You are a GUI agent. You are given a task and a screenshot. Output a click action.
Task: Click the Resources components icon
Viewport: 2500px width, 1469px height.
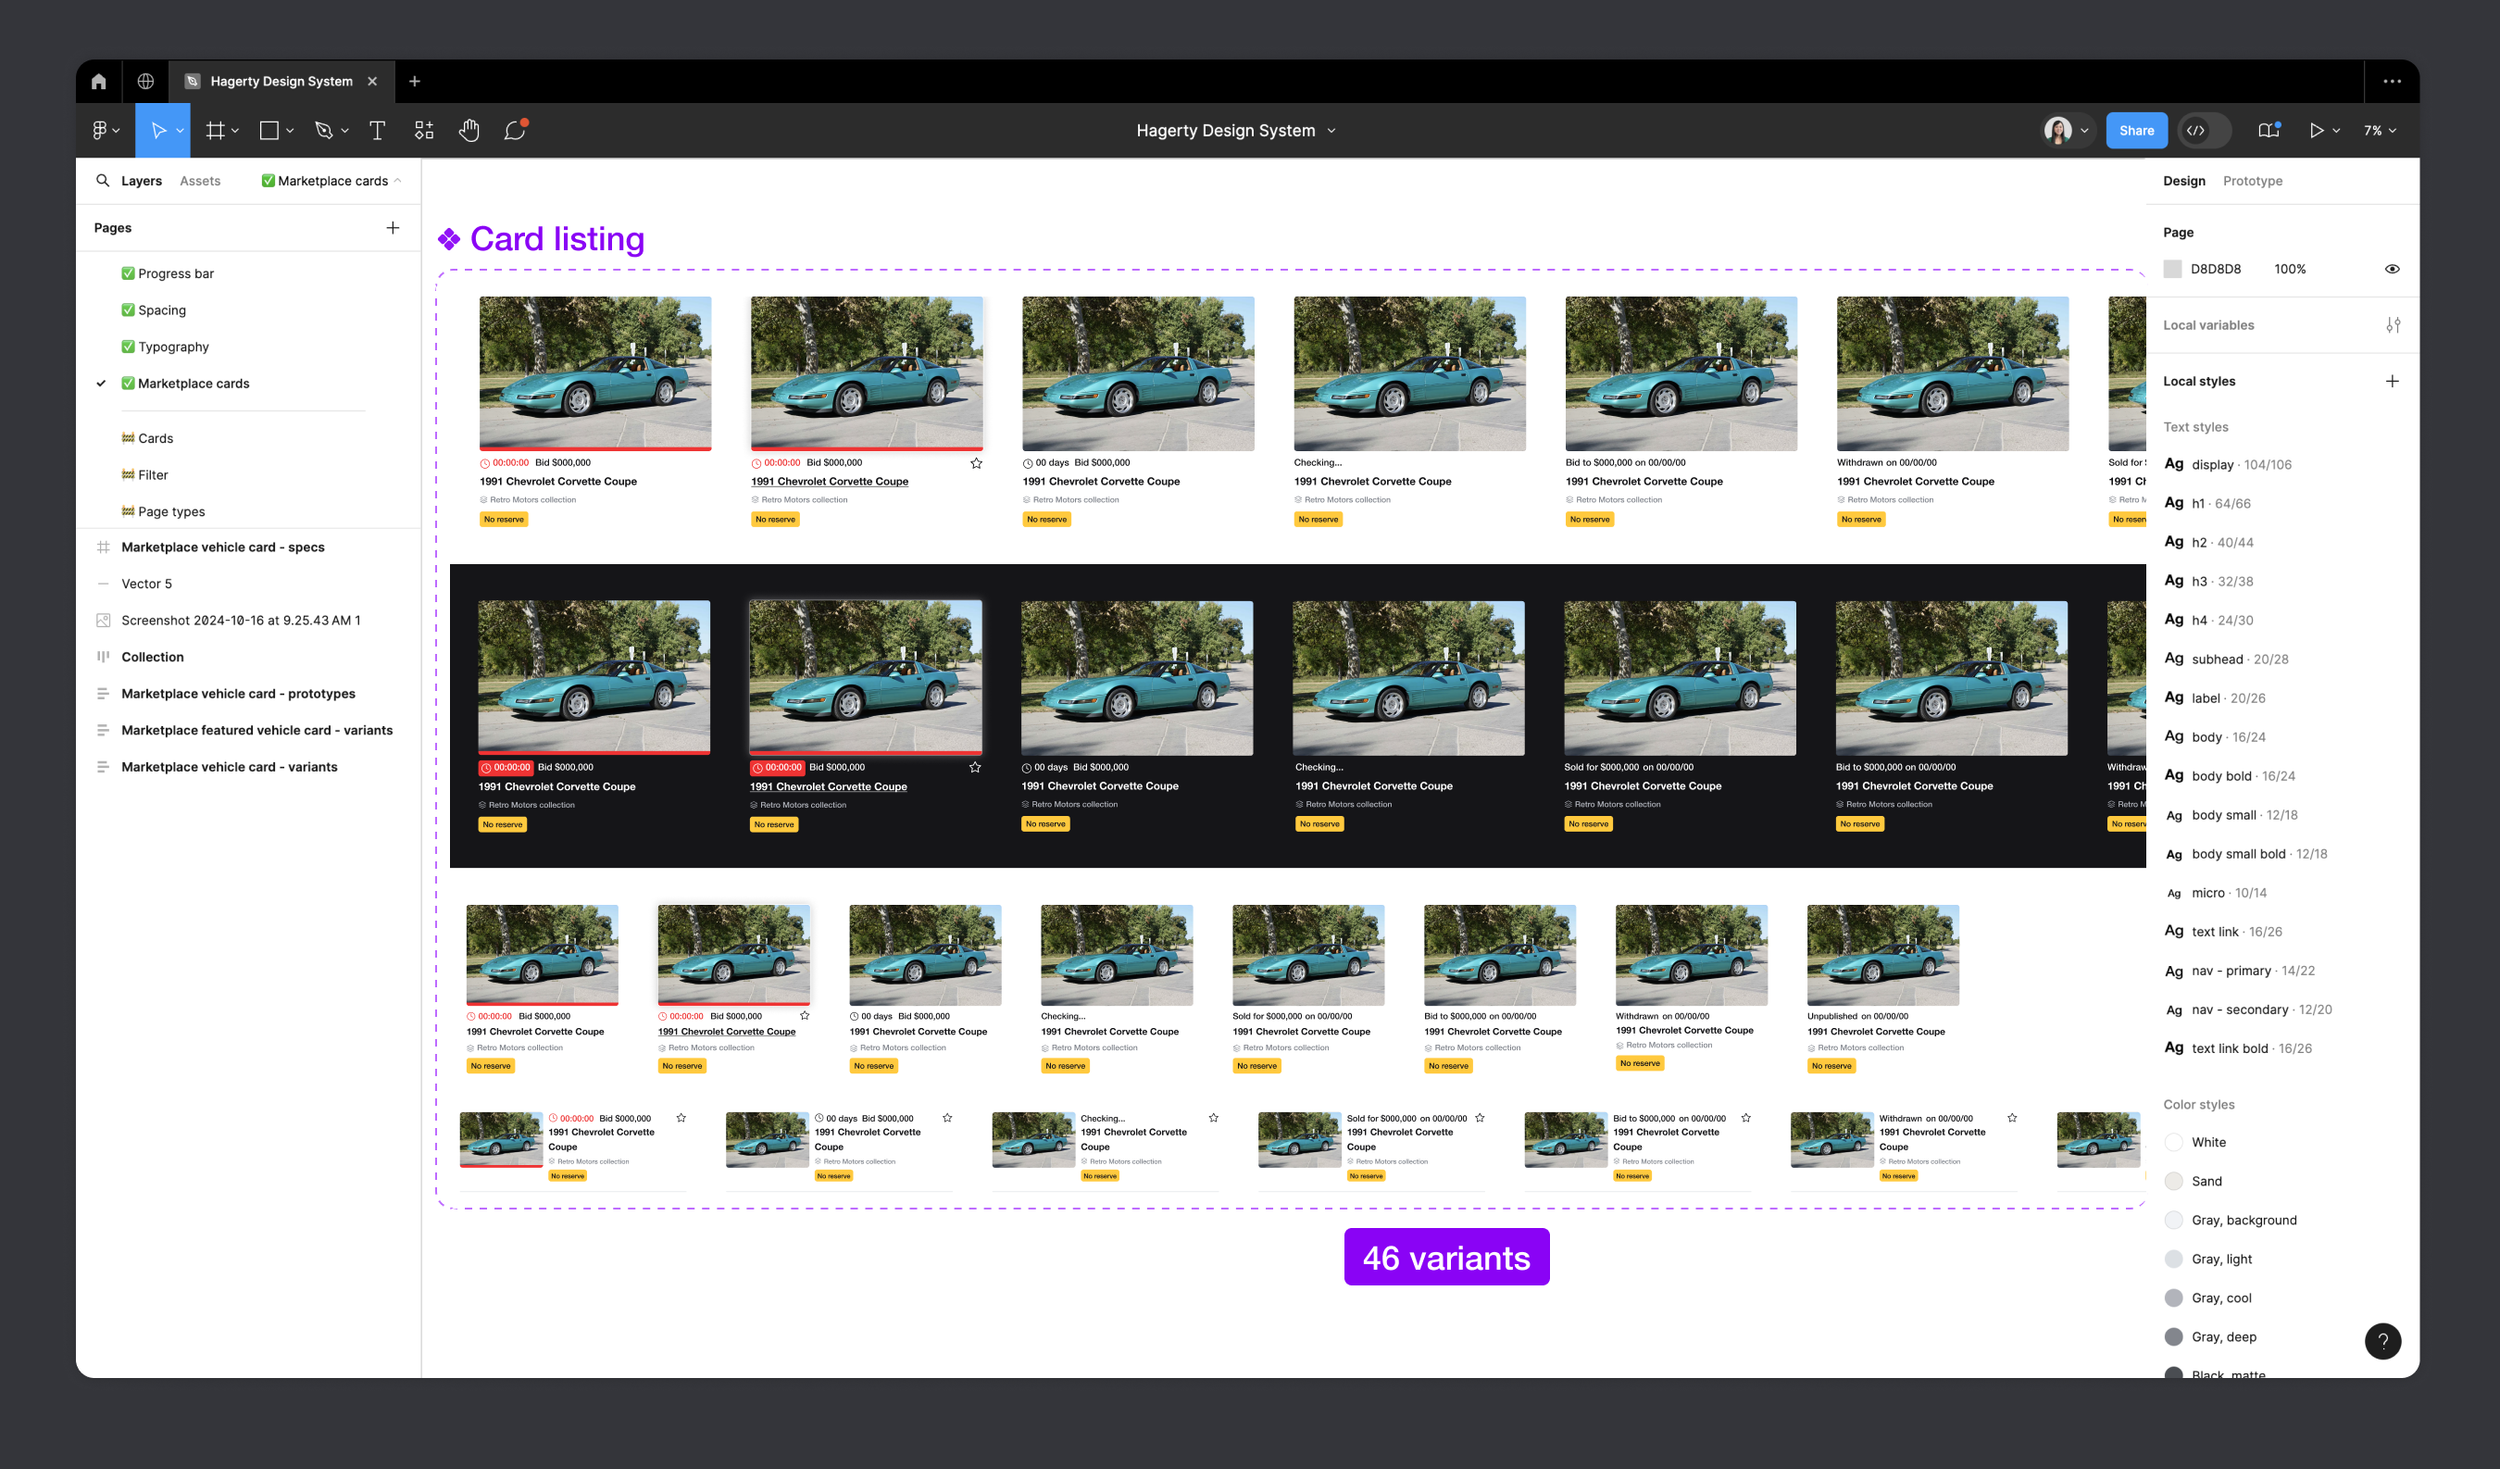tap(424, 130)
